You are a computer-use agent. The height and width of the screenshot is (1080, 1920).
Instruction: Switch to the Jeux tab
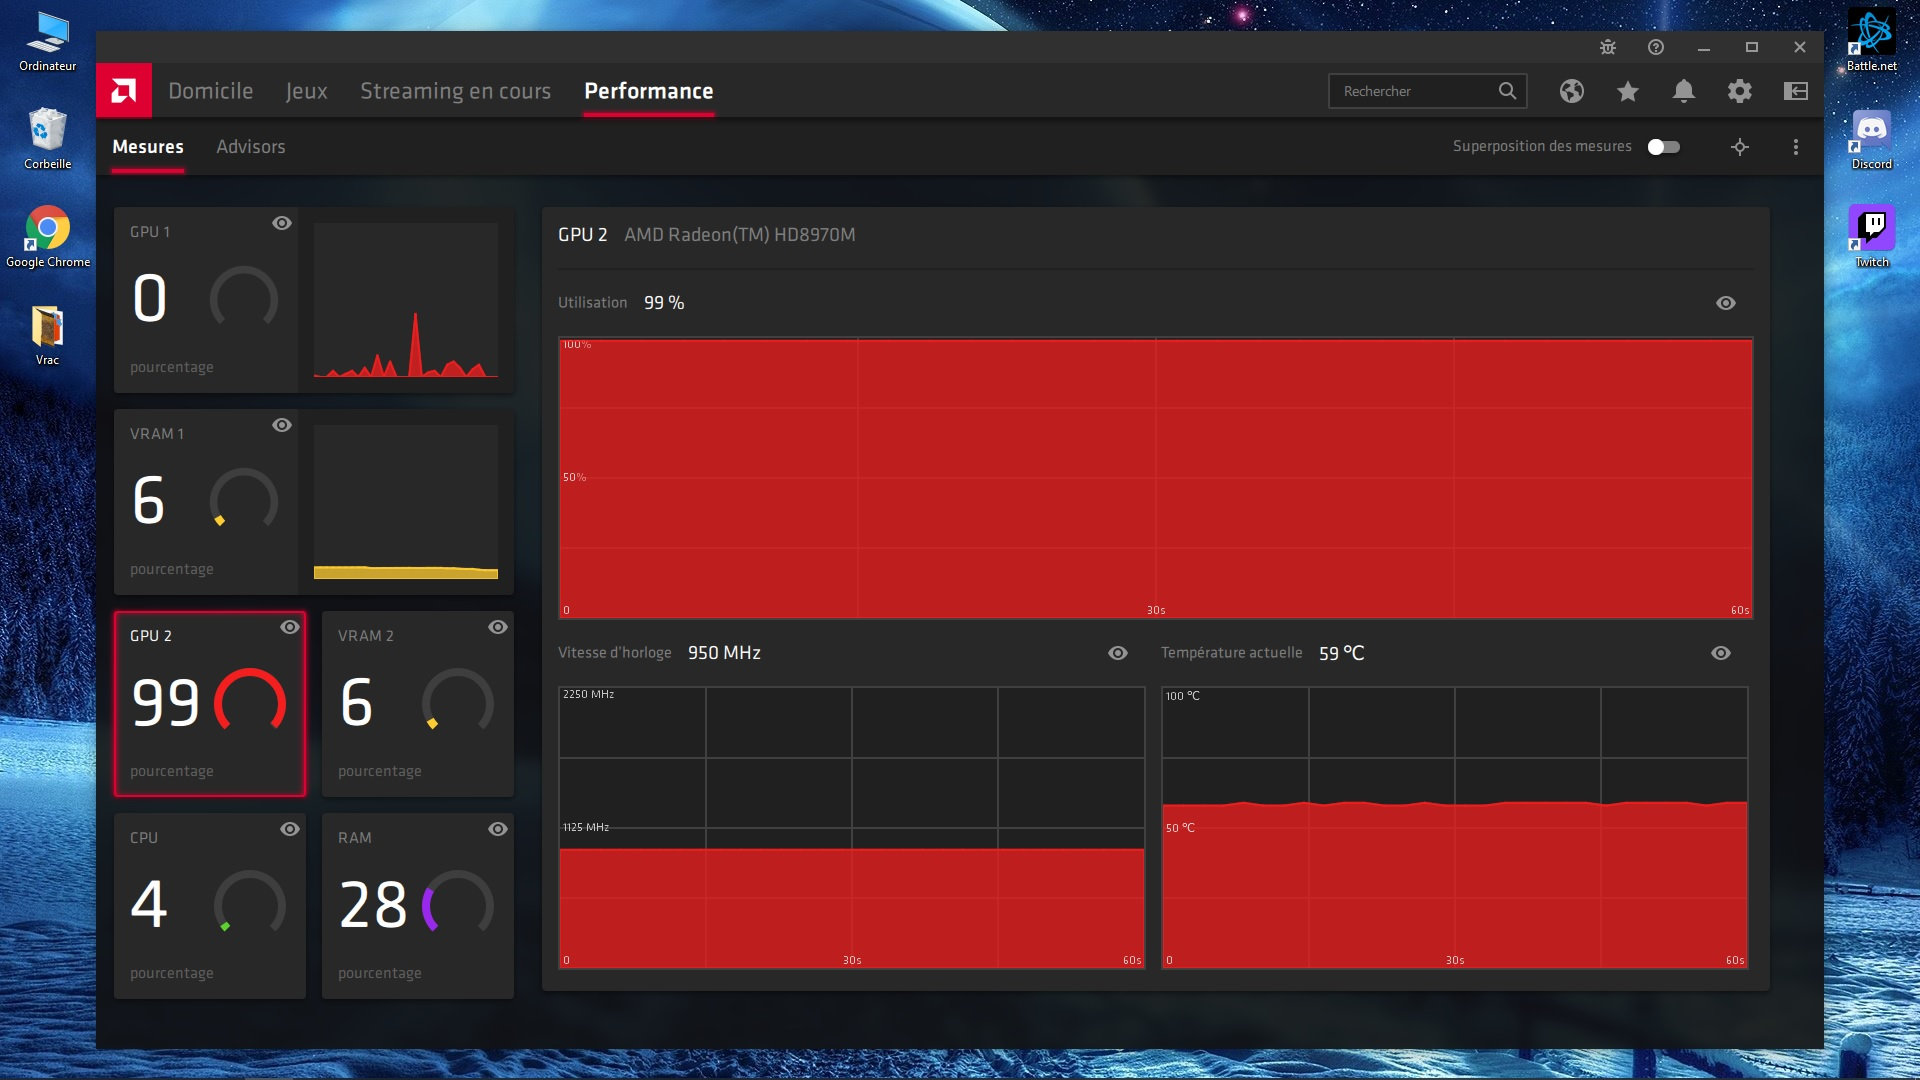point(306,91)
